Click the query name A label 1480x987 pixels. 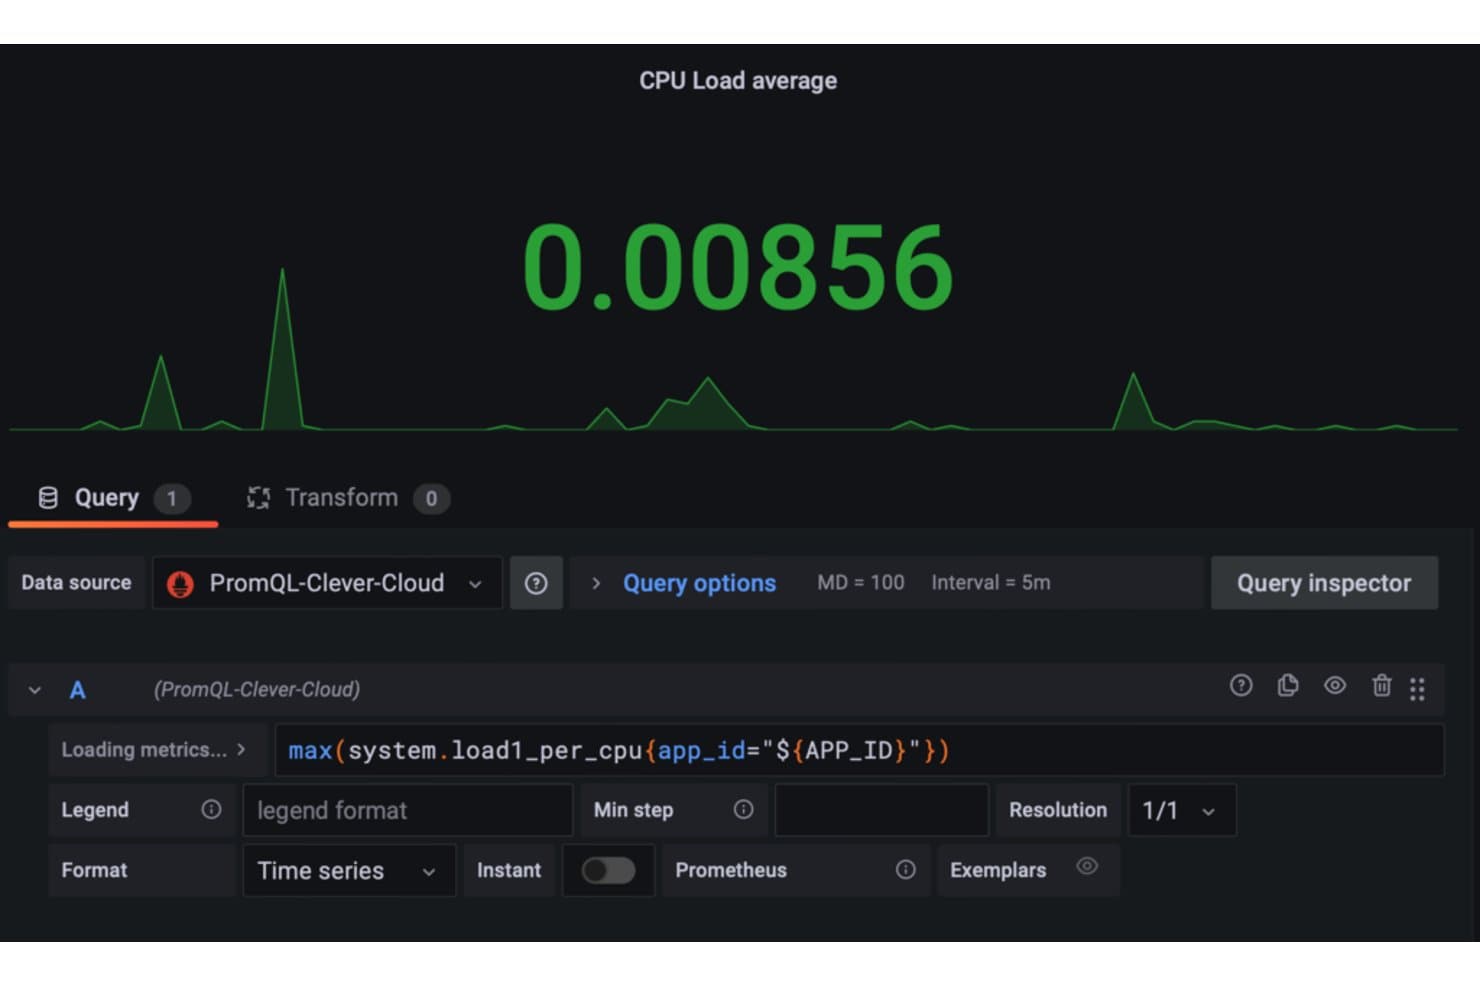coord(77,690)
